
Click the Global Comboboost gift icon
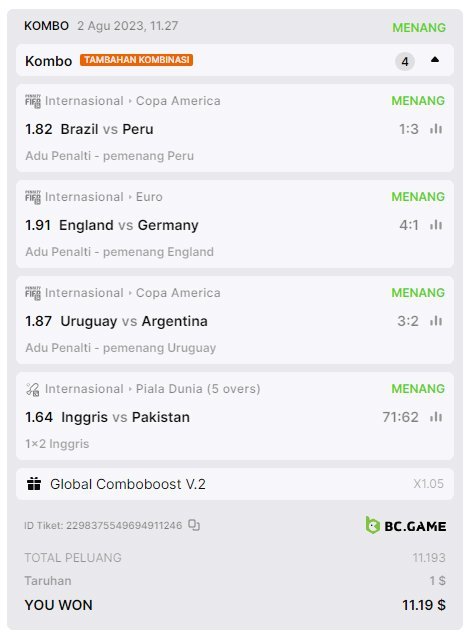click(x=34, y=484)
